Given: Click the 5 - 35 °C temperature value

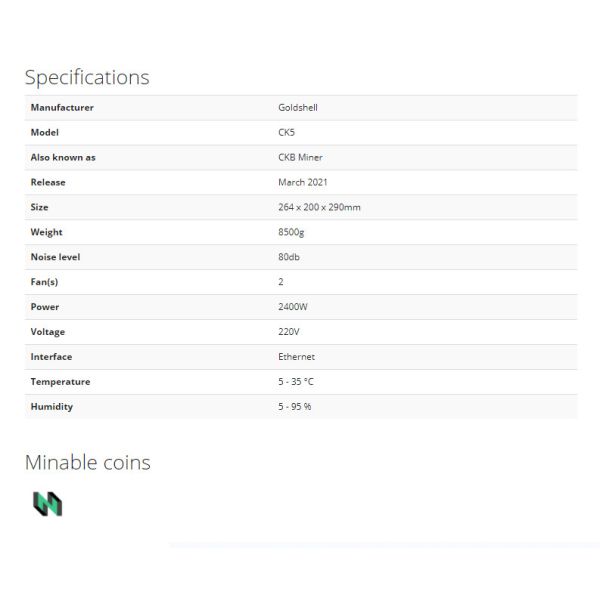Looking at the screenshot, I should point(298,382).
